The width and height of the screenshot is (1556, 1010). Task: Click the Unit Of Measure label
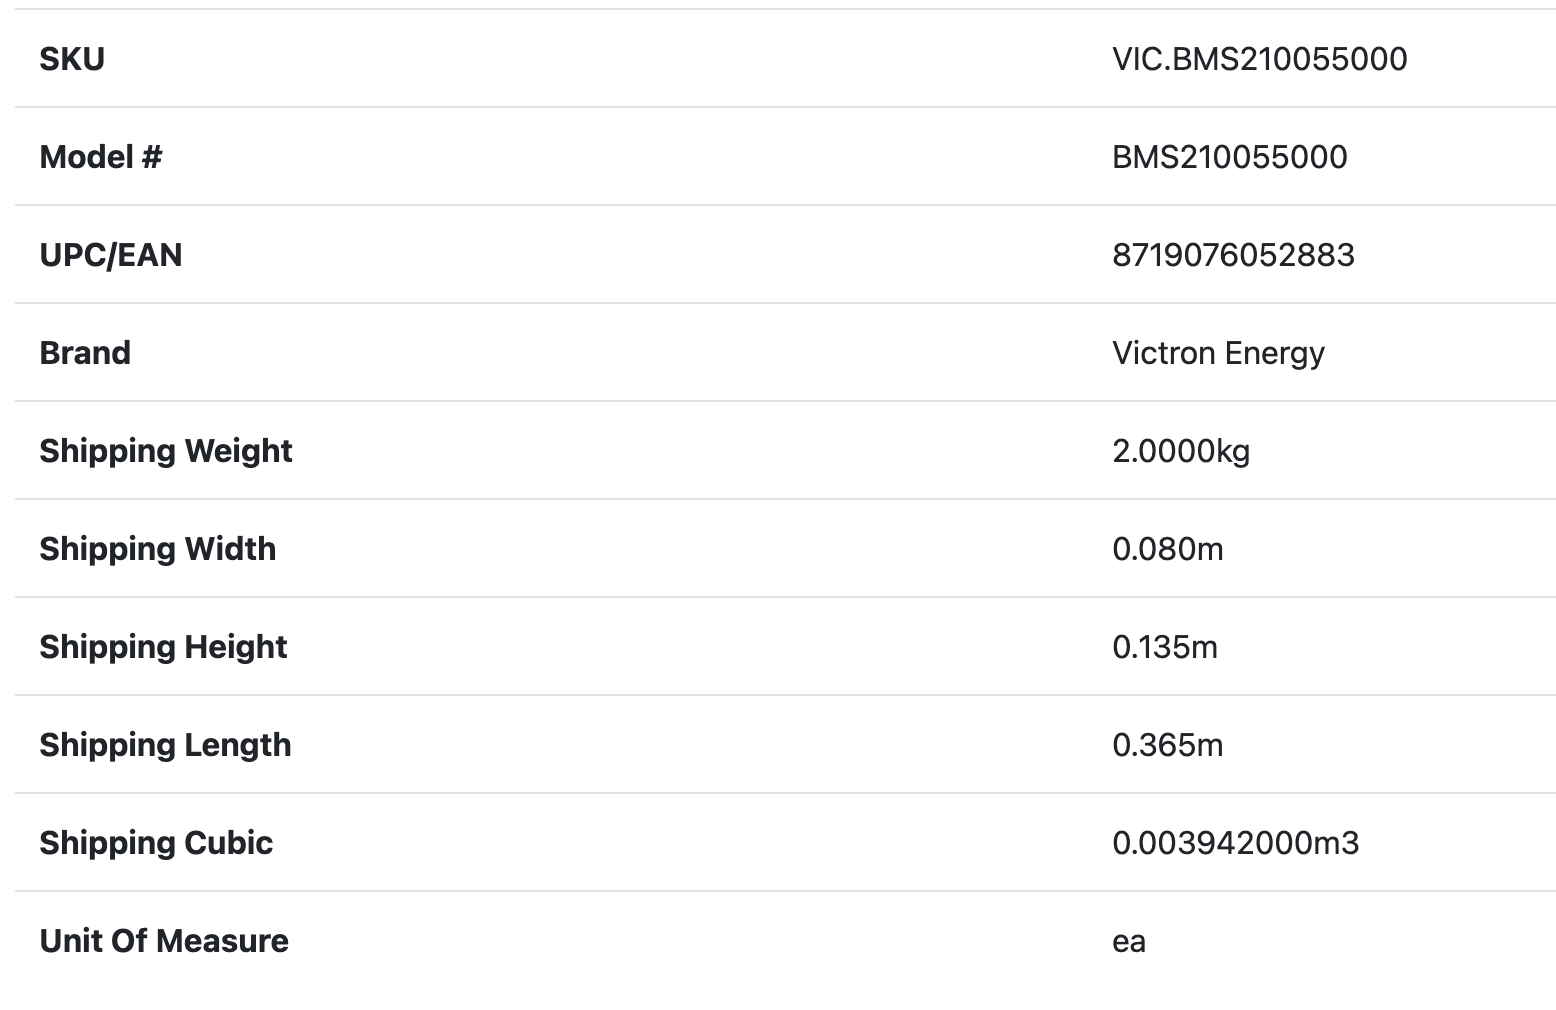[x=164, y=941]
